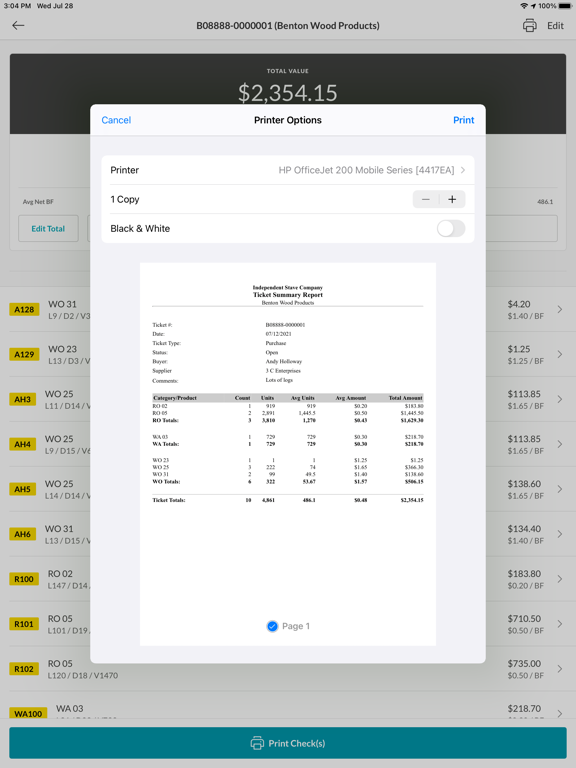This screenshot has height=768, width=576.
Task: Expand the R101 row chevron
Action: (559, 624)
